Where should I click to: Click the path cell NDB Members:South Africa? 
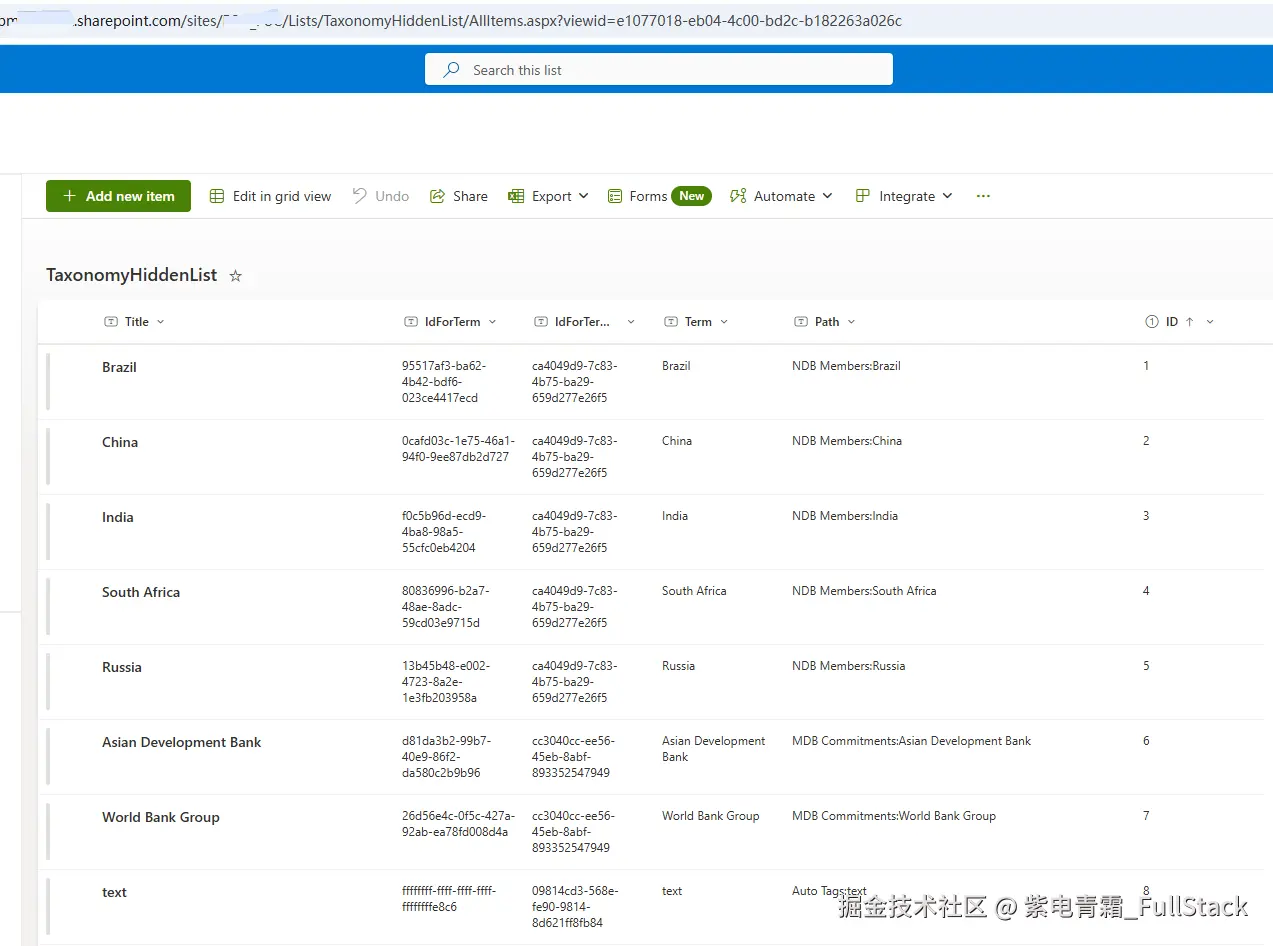(x=864, y=591)
